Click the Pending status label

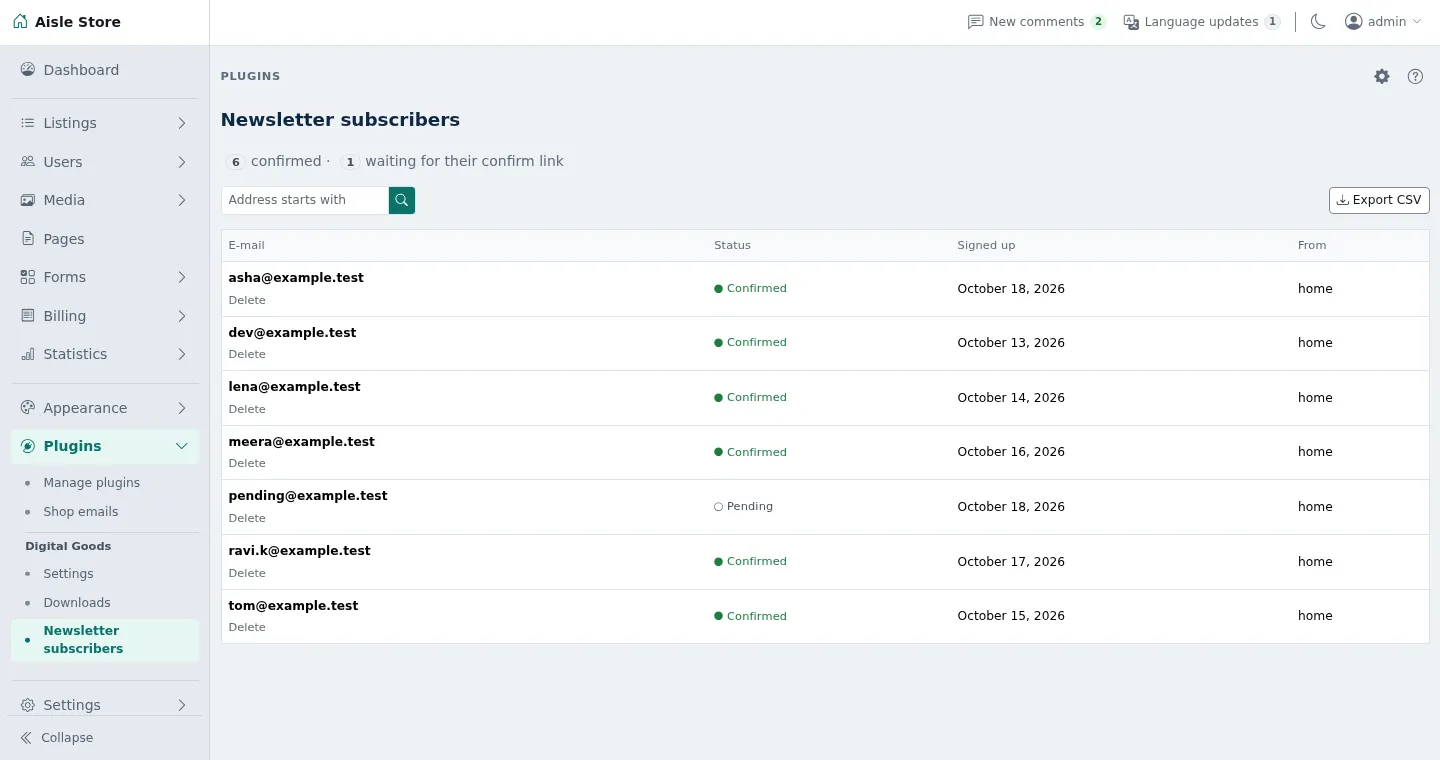tap(743, 506)
